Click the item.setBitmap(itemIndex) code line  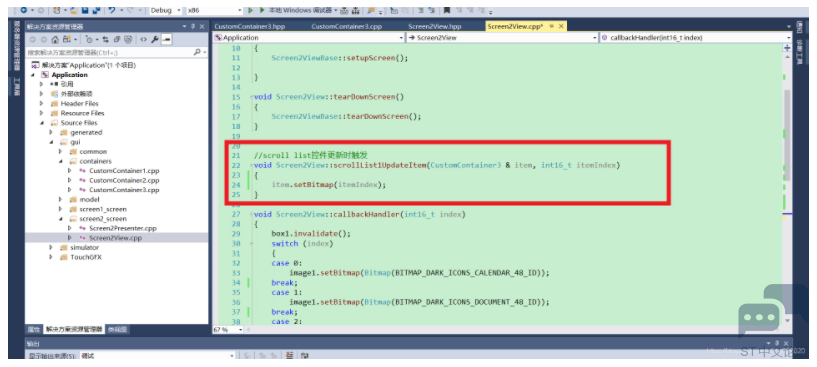329,185
